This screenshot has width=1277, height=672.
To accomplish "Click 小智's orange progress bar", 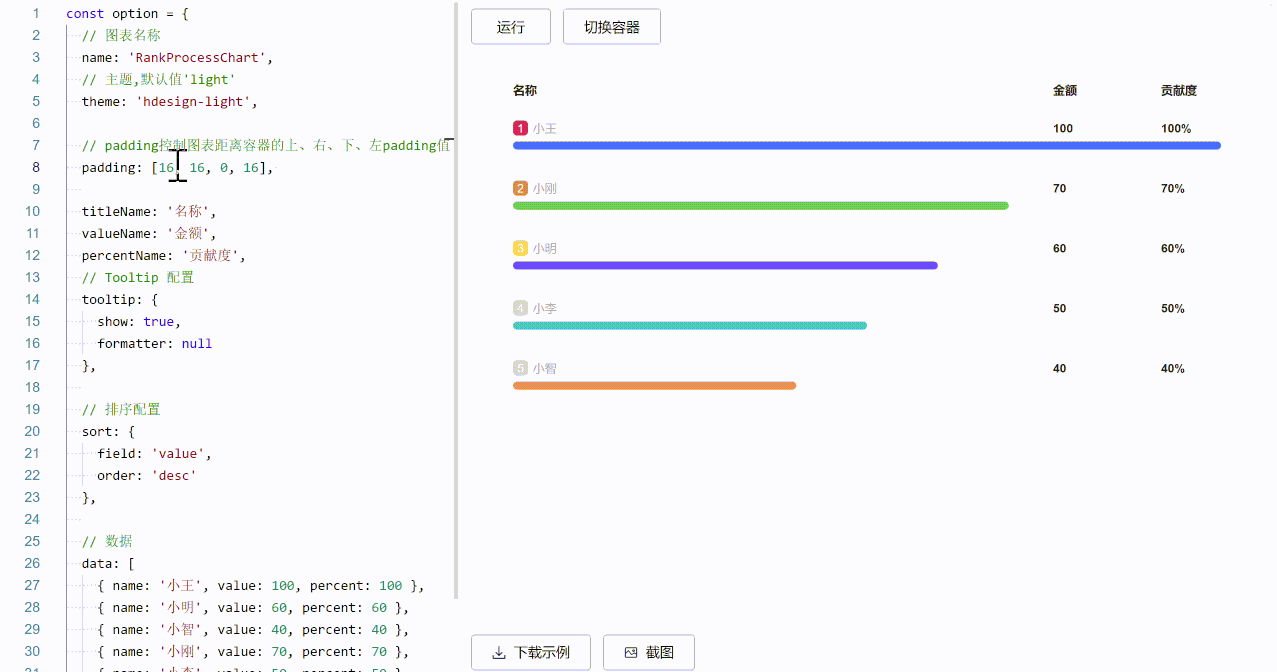I will pos(654,385).
